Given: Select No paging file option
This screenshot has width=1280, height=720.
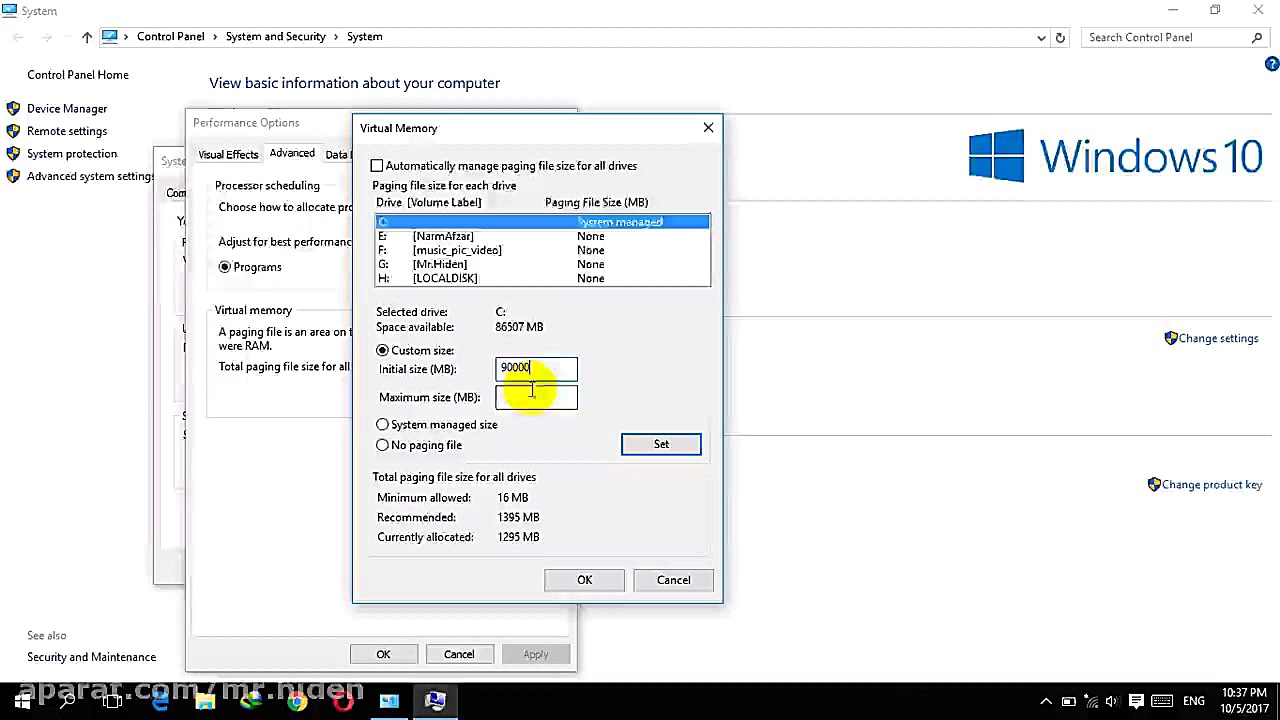Looking at the screenshot, I should coord(382,445).
